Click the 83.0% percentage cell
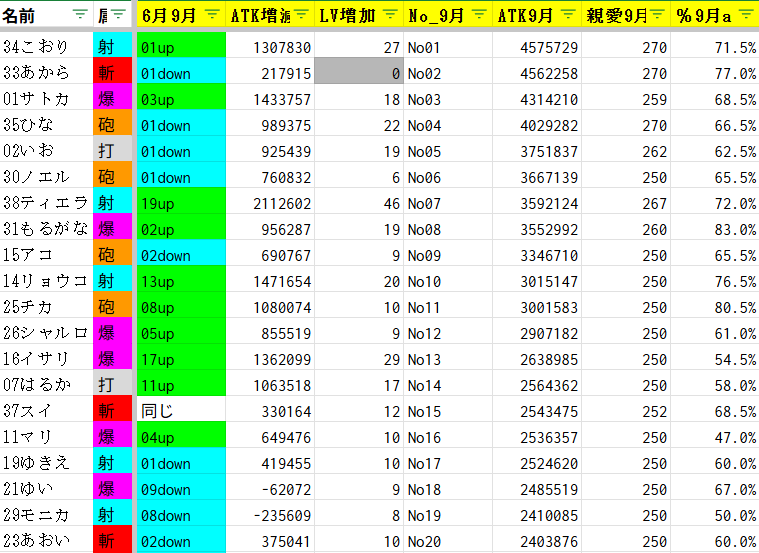Image resolution: width=759 pixels, height=553 pixels. (x=714, y=229)
